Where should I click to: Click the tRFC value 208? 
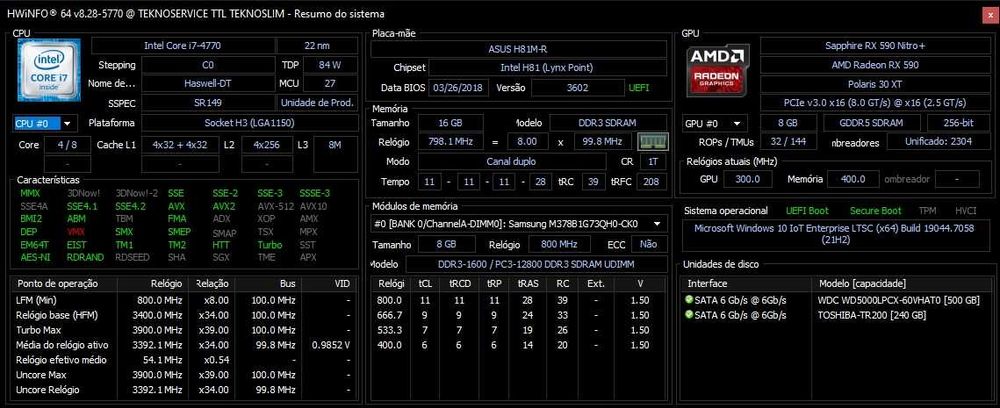pos(653,182)
